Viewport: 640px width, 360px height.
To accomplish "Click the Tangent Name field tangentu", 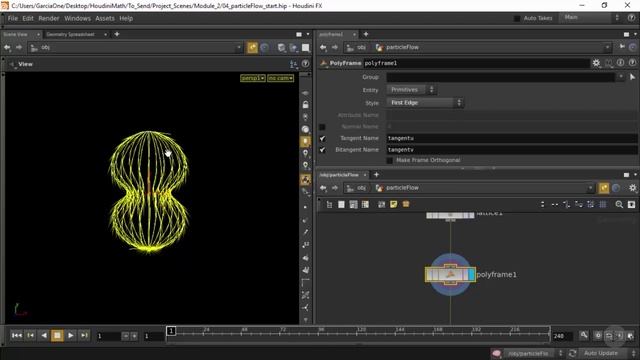I will (x=512, y=138).
